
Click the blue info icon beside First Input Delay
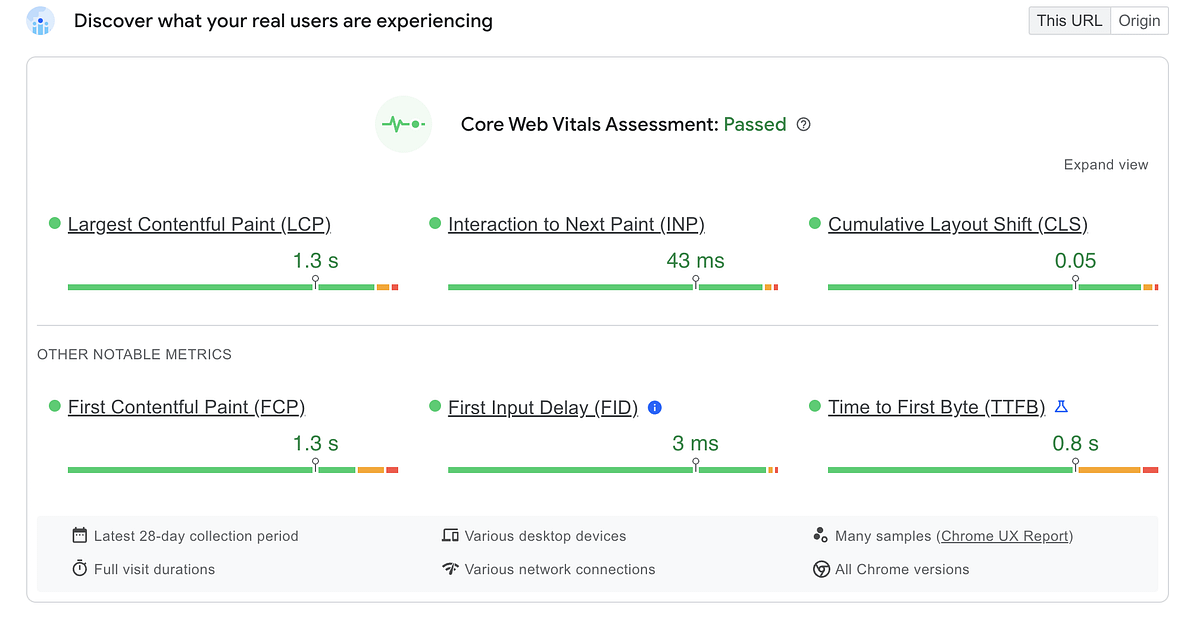(x=655, y=407)
